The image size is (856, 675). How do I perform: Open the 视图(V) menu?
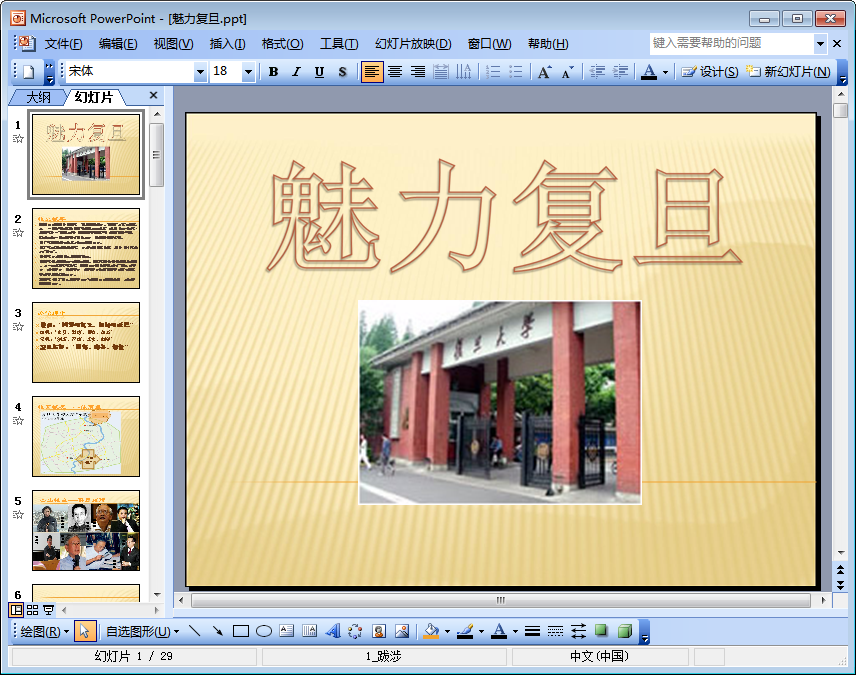click(x=173, y=44)
